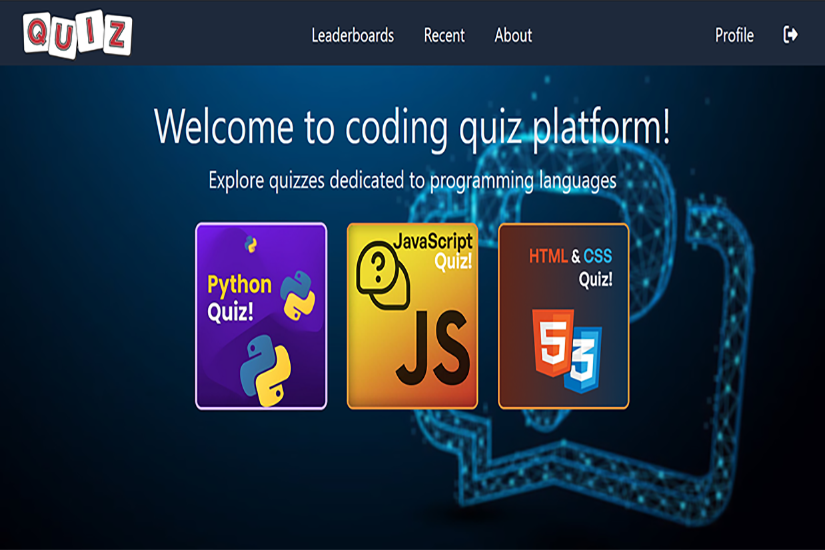The height and width of the screenshot is (550, 825).
Task: Click the red letter Q tile in logo
Action: click(40, 33)
